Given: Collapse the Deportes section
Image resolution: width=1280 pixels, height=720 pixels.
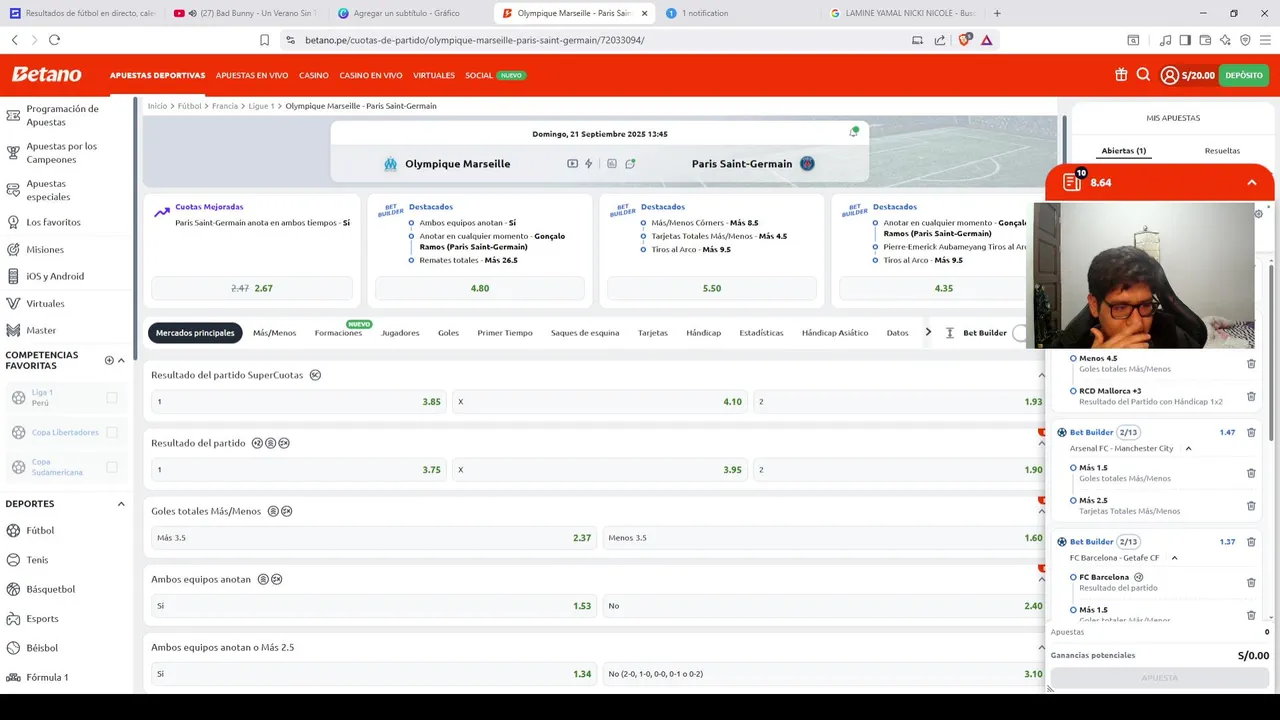Looking at the screenshot, I should 121,504.
